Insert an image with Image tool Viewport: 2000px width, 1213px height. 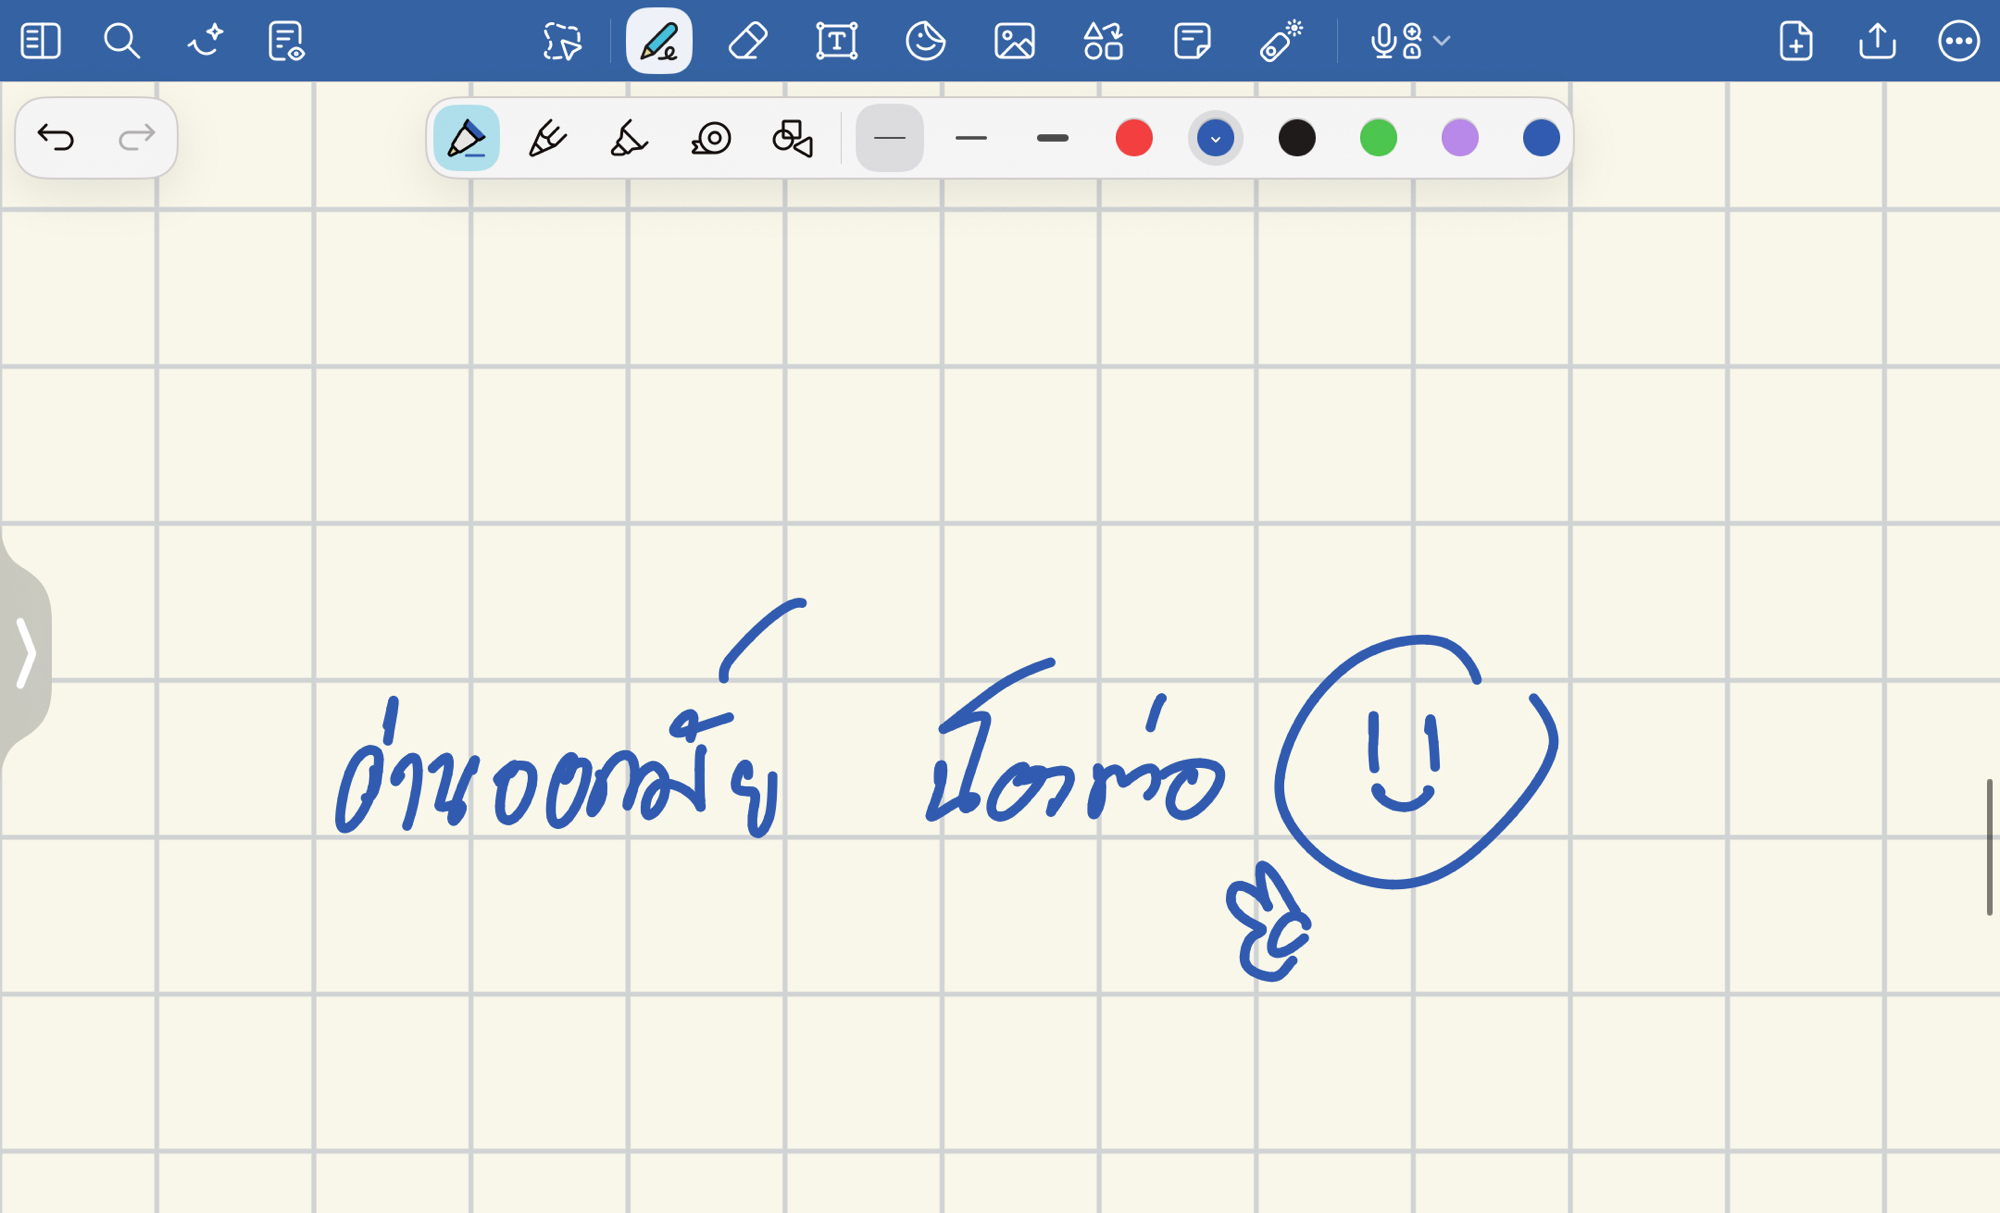point(1014,41)
